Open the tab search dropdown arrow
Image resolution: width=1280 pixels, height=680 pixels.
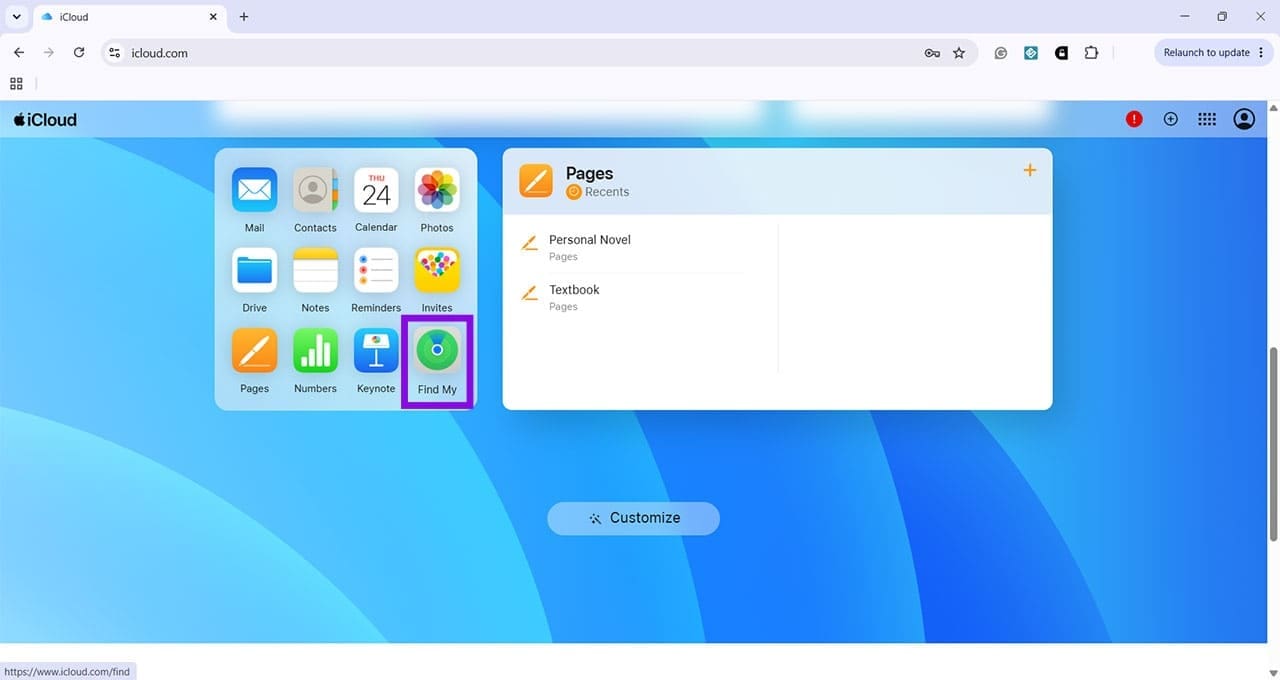pos(16,17)
